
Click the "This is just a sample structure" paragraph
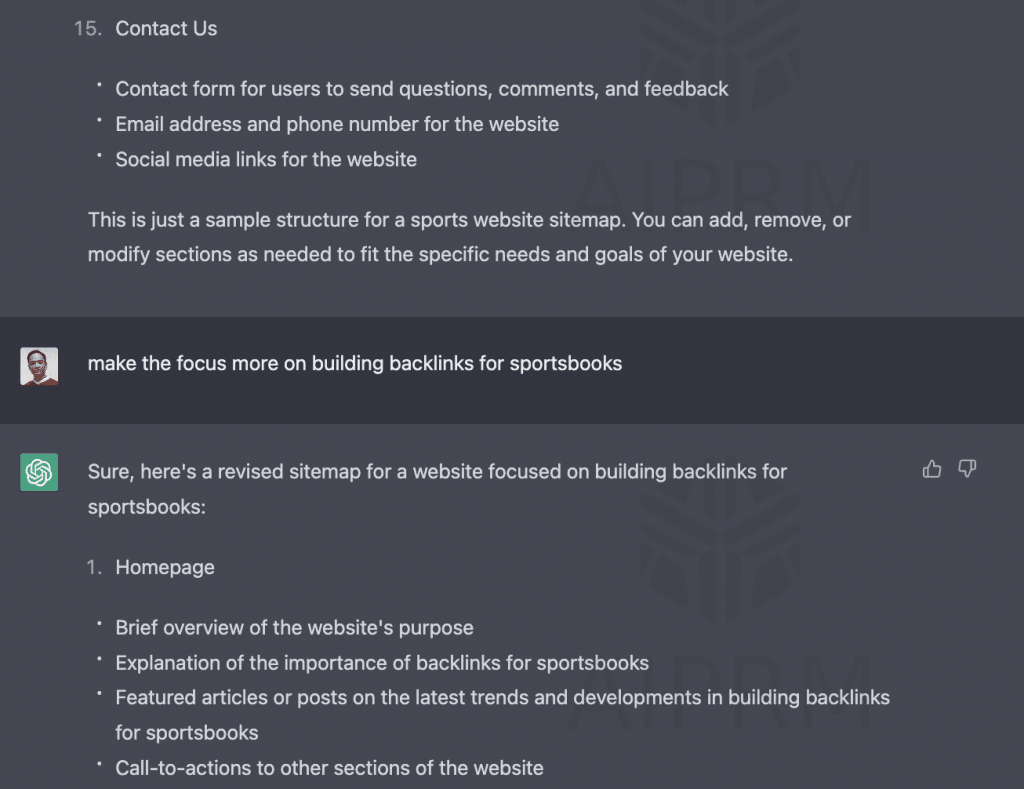[x=468, y=237]
